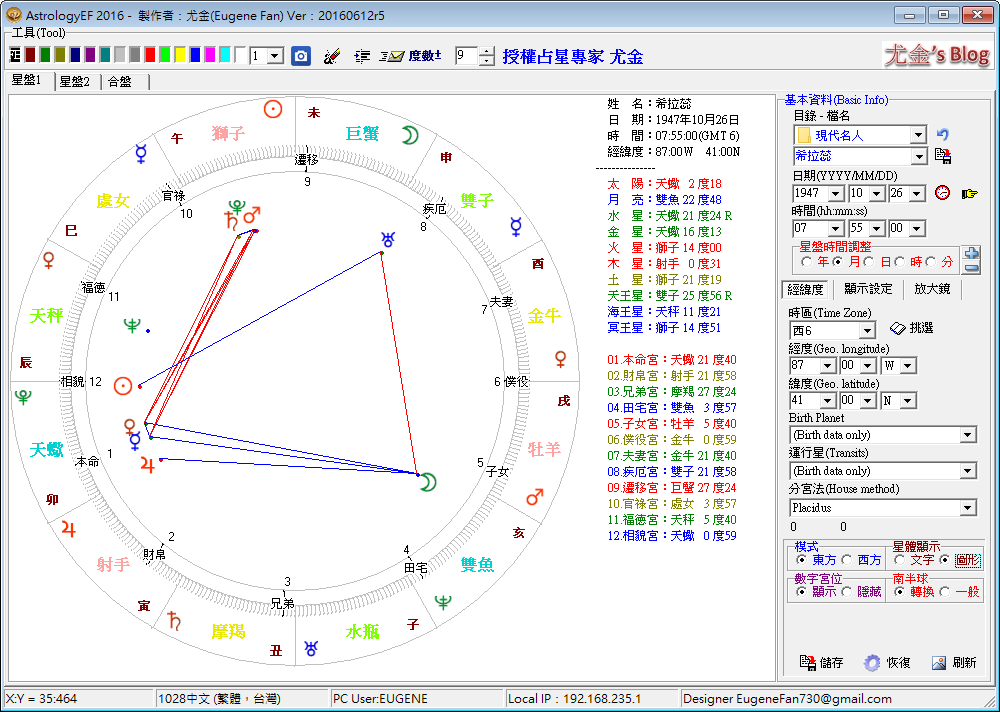Click the line 太陽:天蠍 2度18
Viewport: 1000px width, 712px height.
pos(665,183)
